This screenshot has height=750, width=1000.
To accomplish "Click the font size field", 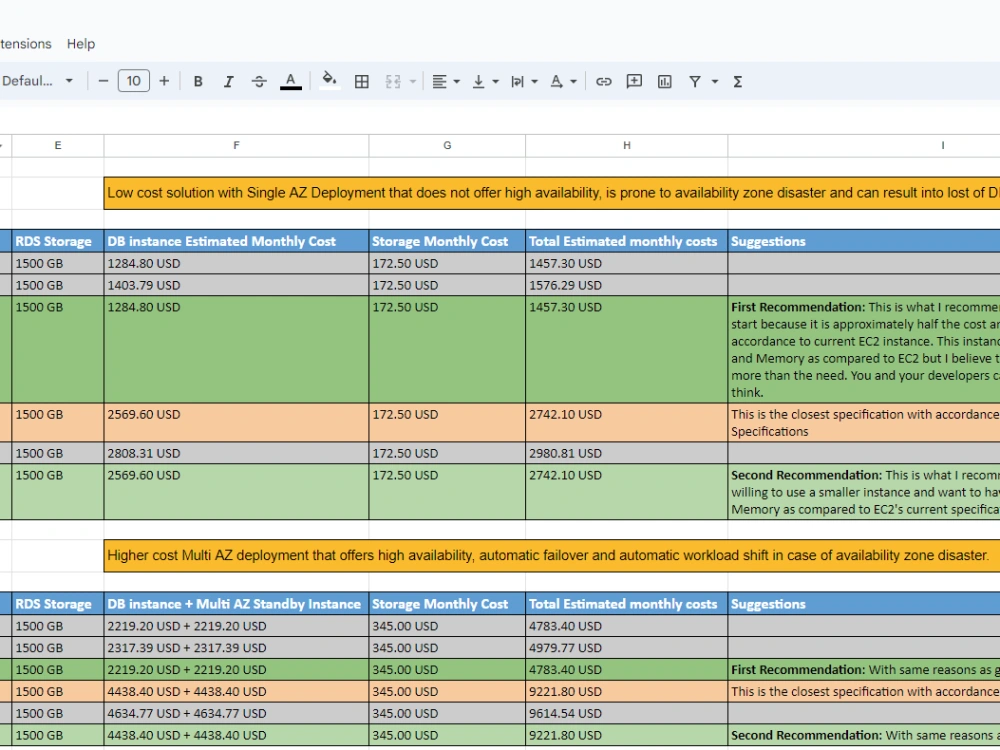I will pyautogui.click(x=133, y=81).
